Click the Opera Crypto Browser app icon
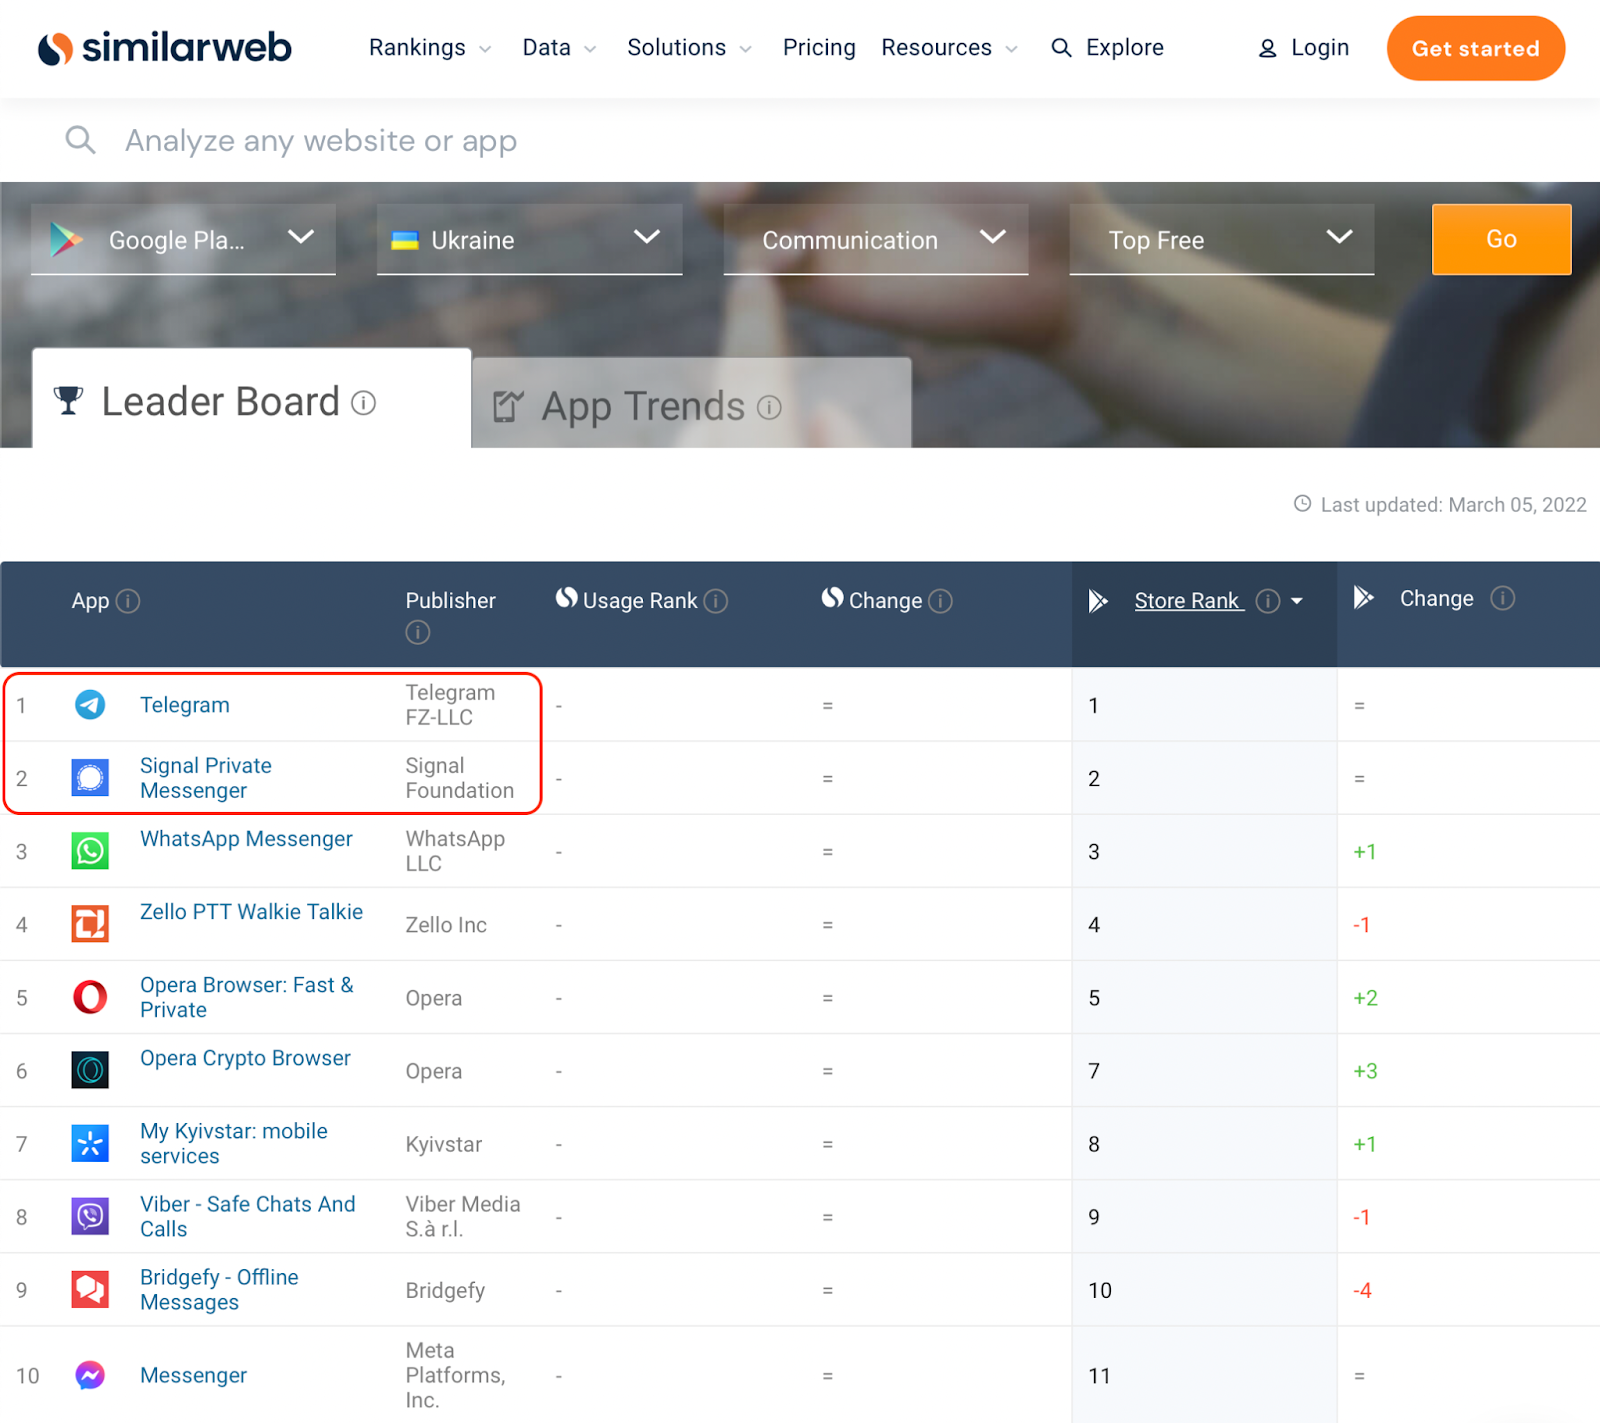The image size is (1600, 1423). pos(90,1070)
